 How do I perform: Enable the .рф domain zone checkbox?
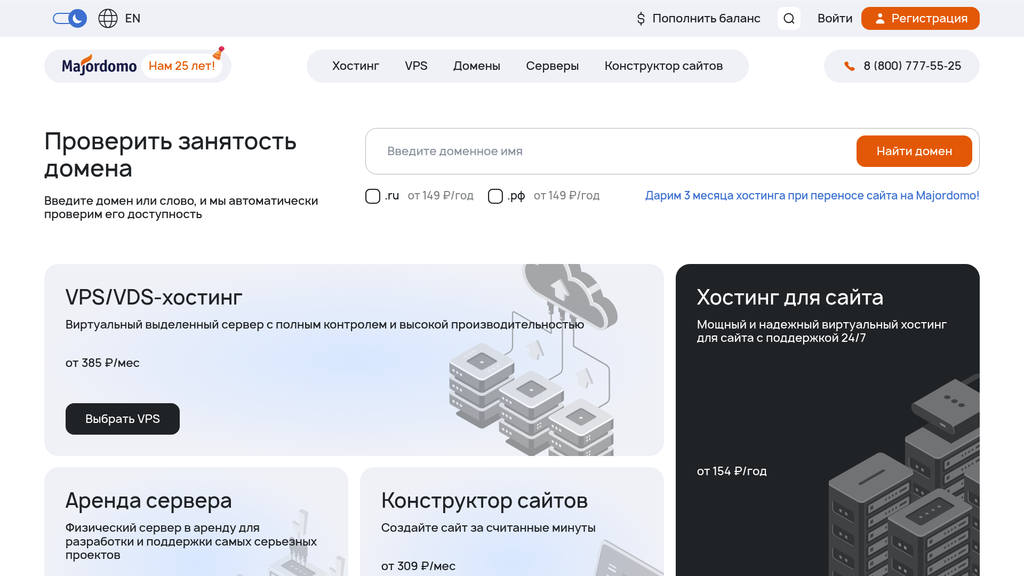coord(495,196)
